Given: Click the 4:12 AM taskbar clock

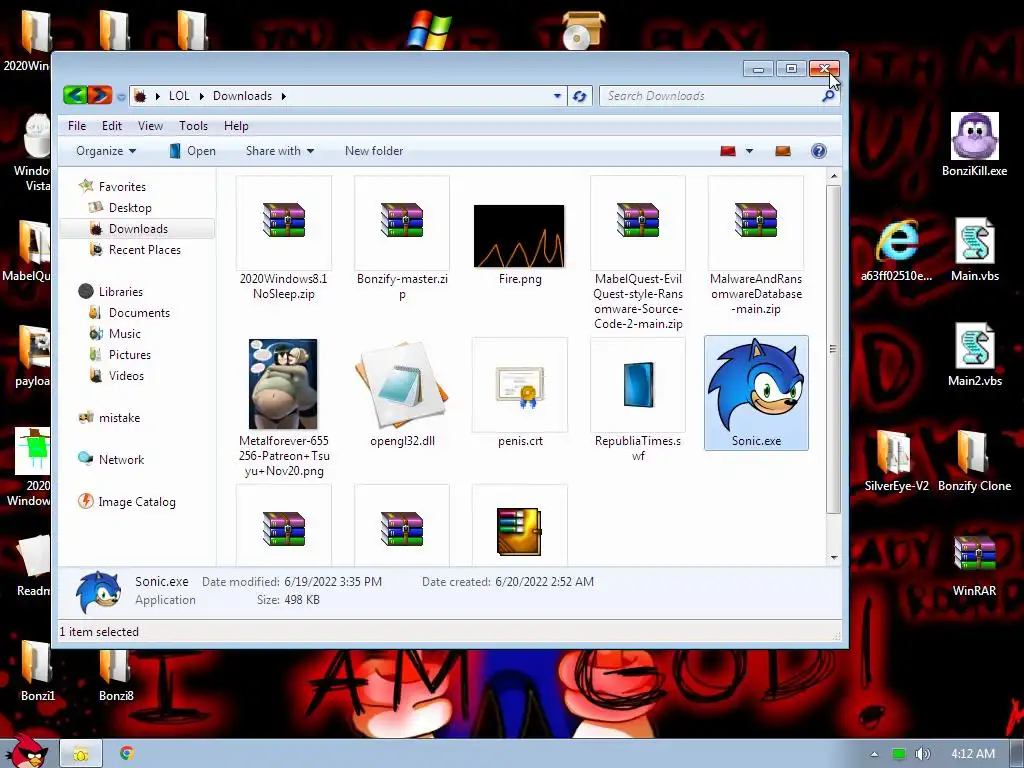Looking at the screenshot, I should tap(973, 754).
